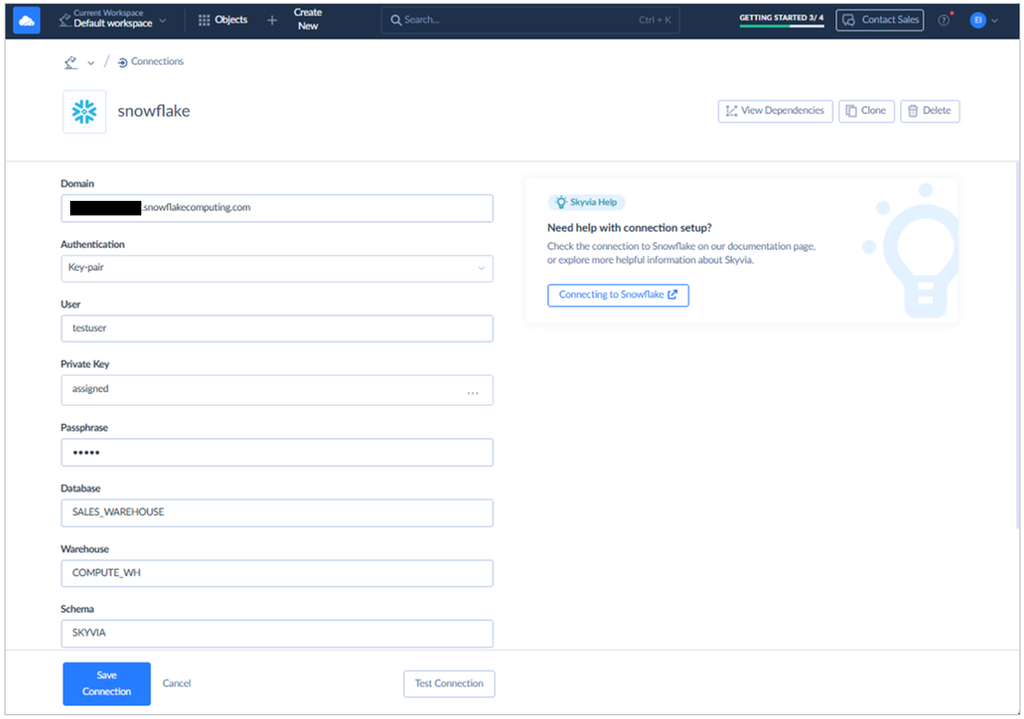Viewport: 1024px width, 719px height.
Task: Click the Warehouse field COMPUTE_WH
Action: tap(277, 573)
